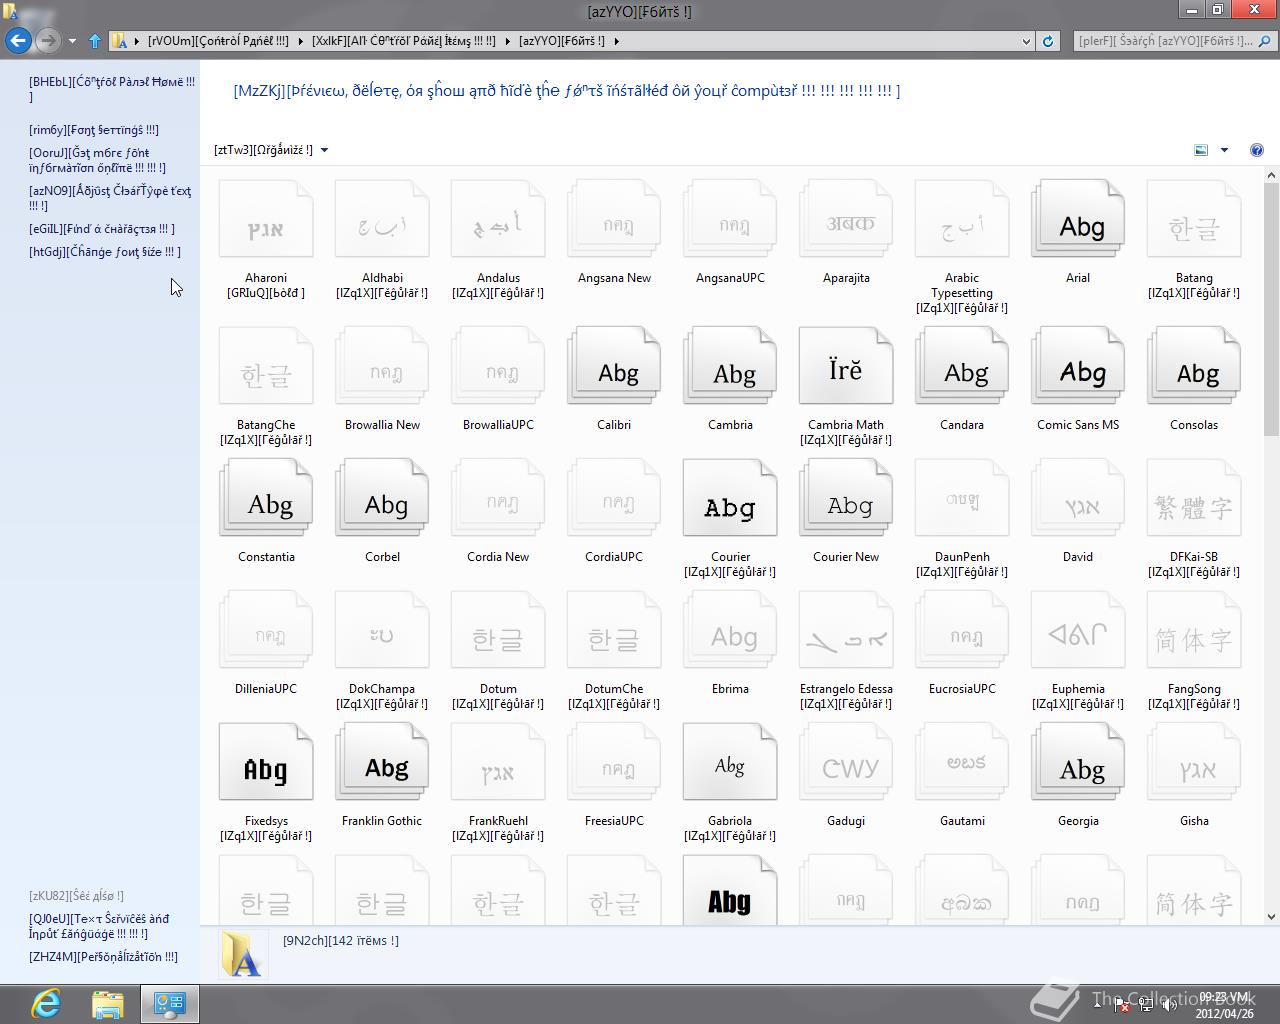1280x1024 pixels.
Task: Select the Comic Sans MS font icon
Action: tap(1078, 367)
